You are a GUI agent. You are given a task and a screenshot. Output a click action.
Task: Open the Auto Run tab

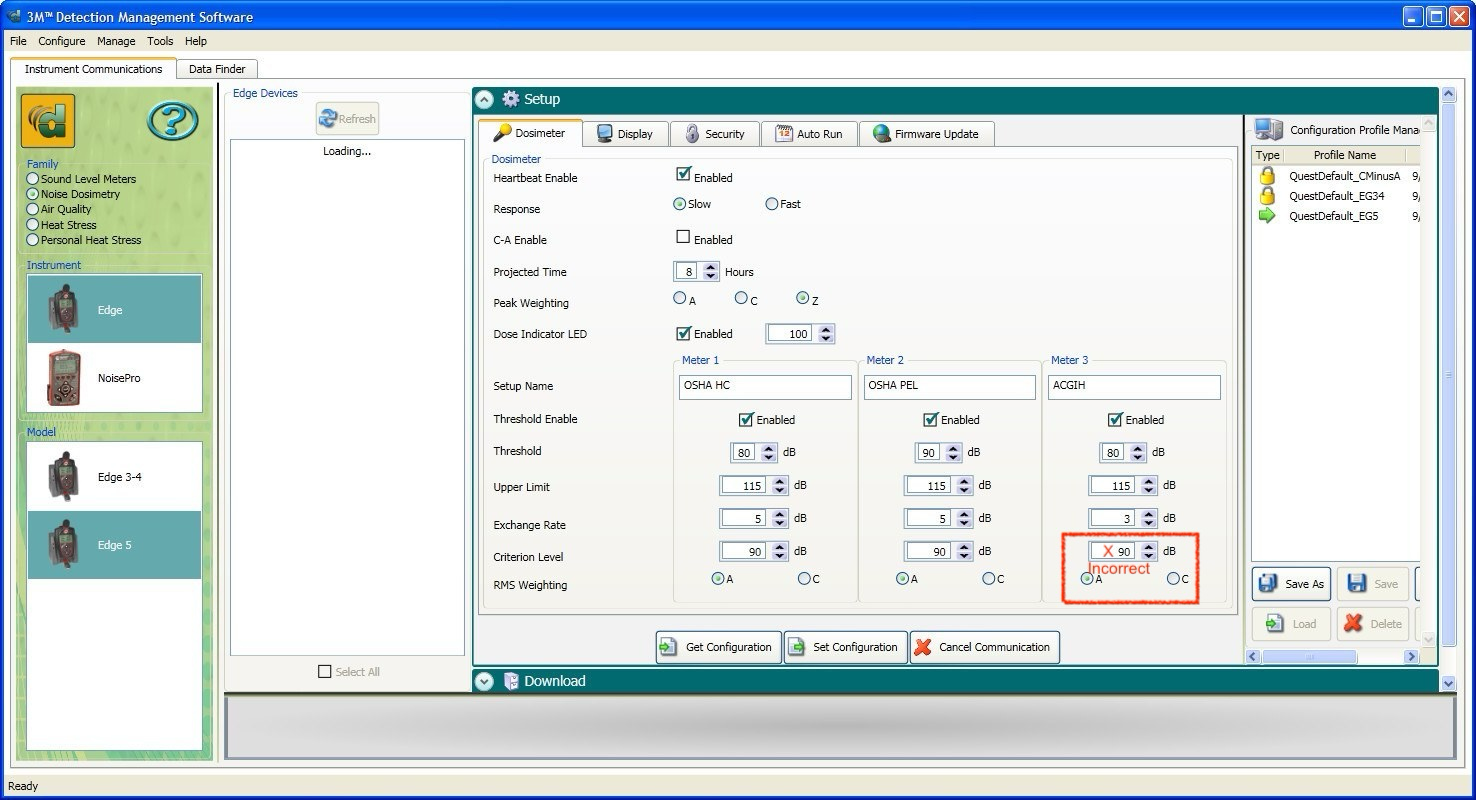[809, 134]
